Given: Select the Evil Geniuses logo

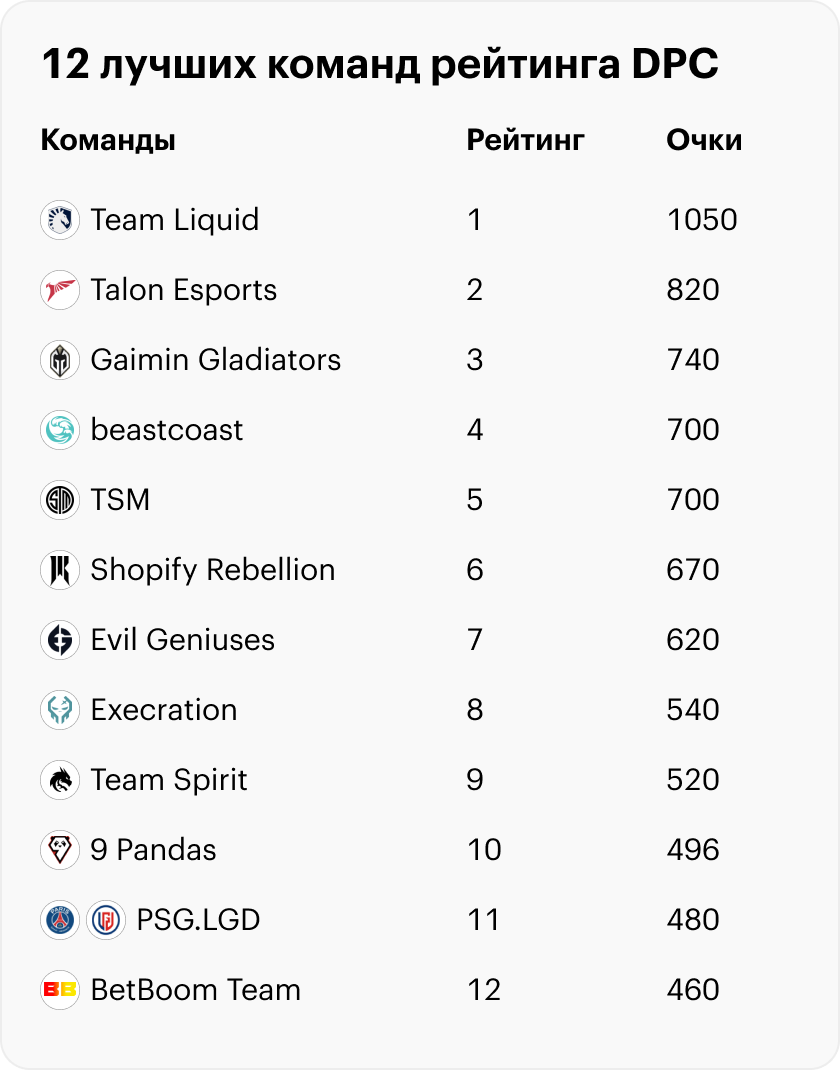Looking at the screenshot, I should pos(60,640).
